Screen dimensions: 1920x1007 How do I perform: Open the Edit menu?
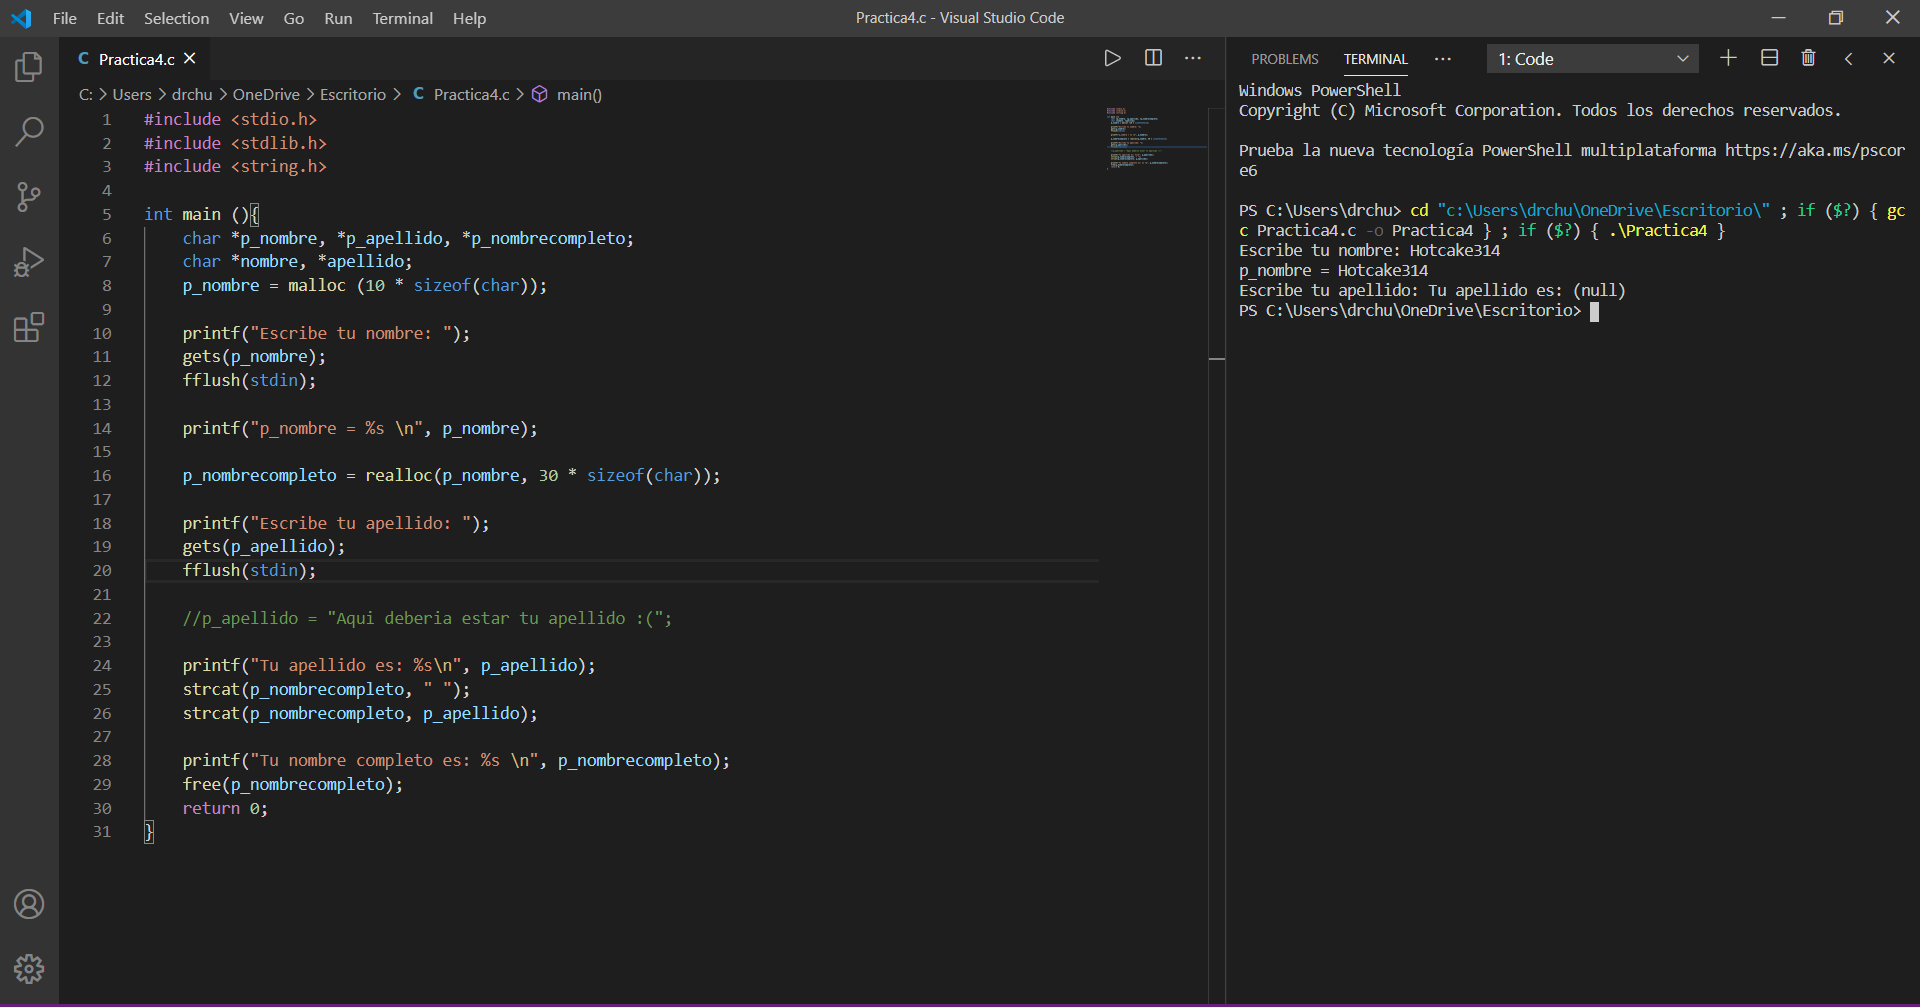pos(110,18)
